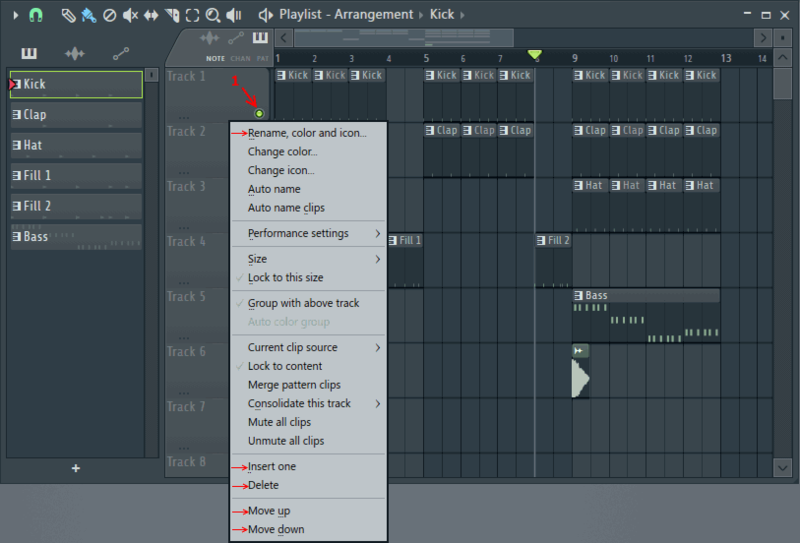800x543 pixels.
Task: Select Fill 2 pattern in the picker
Action: click(76, 206)
